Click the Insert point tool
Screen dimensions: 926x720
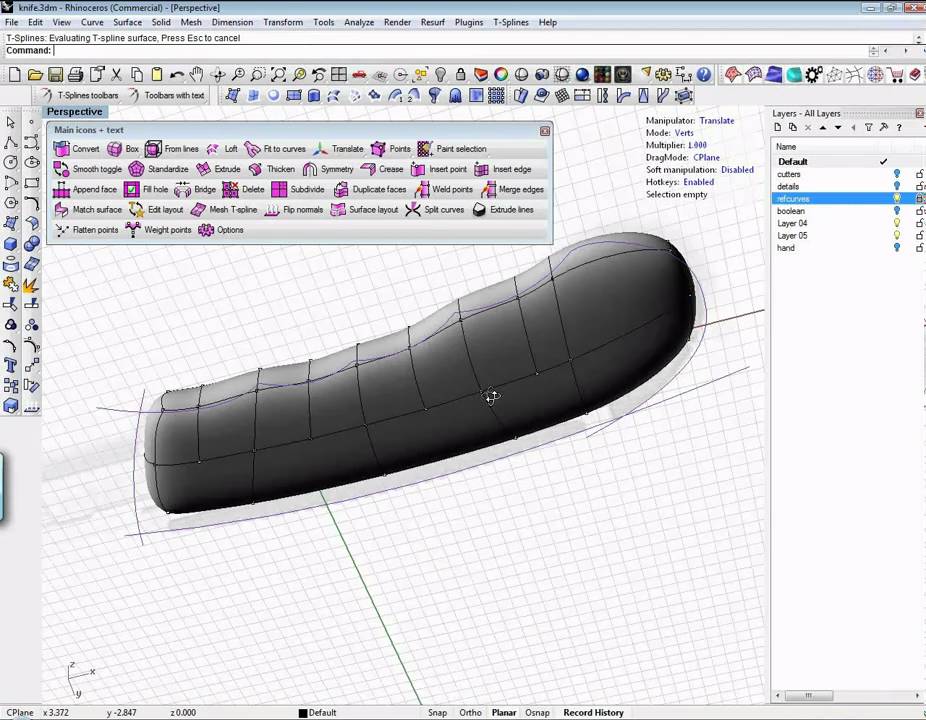pyautogui.click(x=438, y=169)
